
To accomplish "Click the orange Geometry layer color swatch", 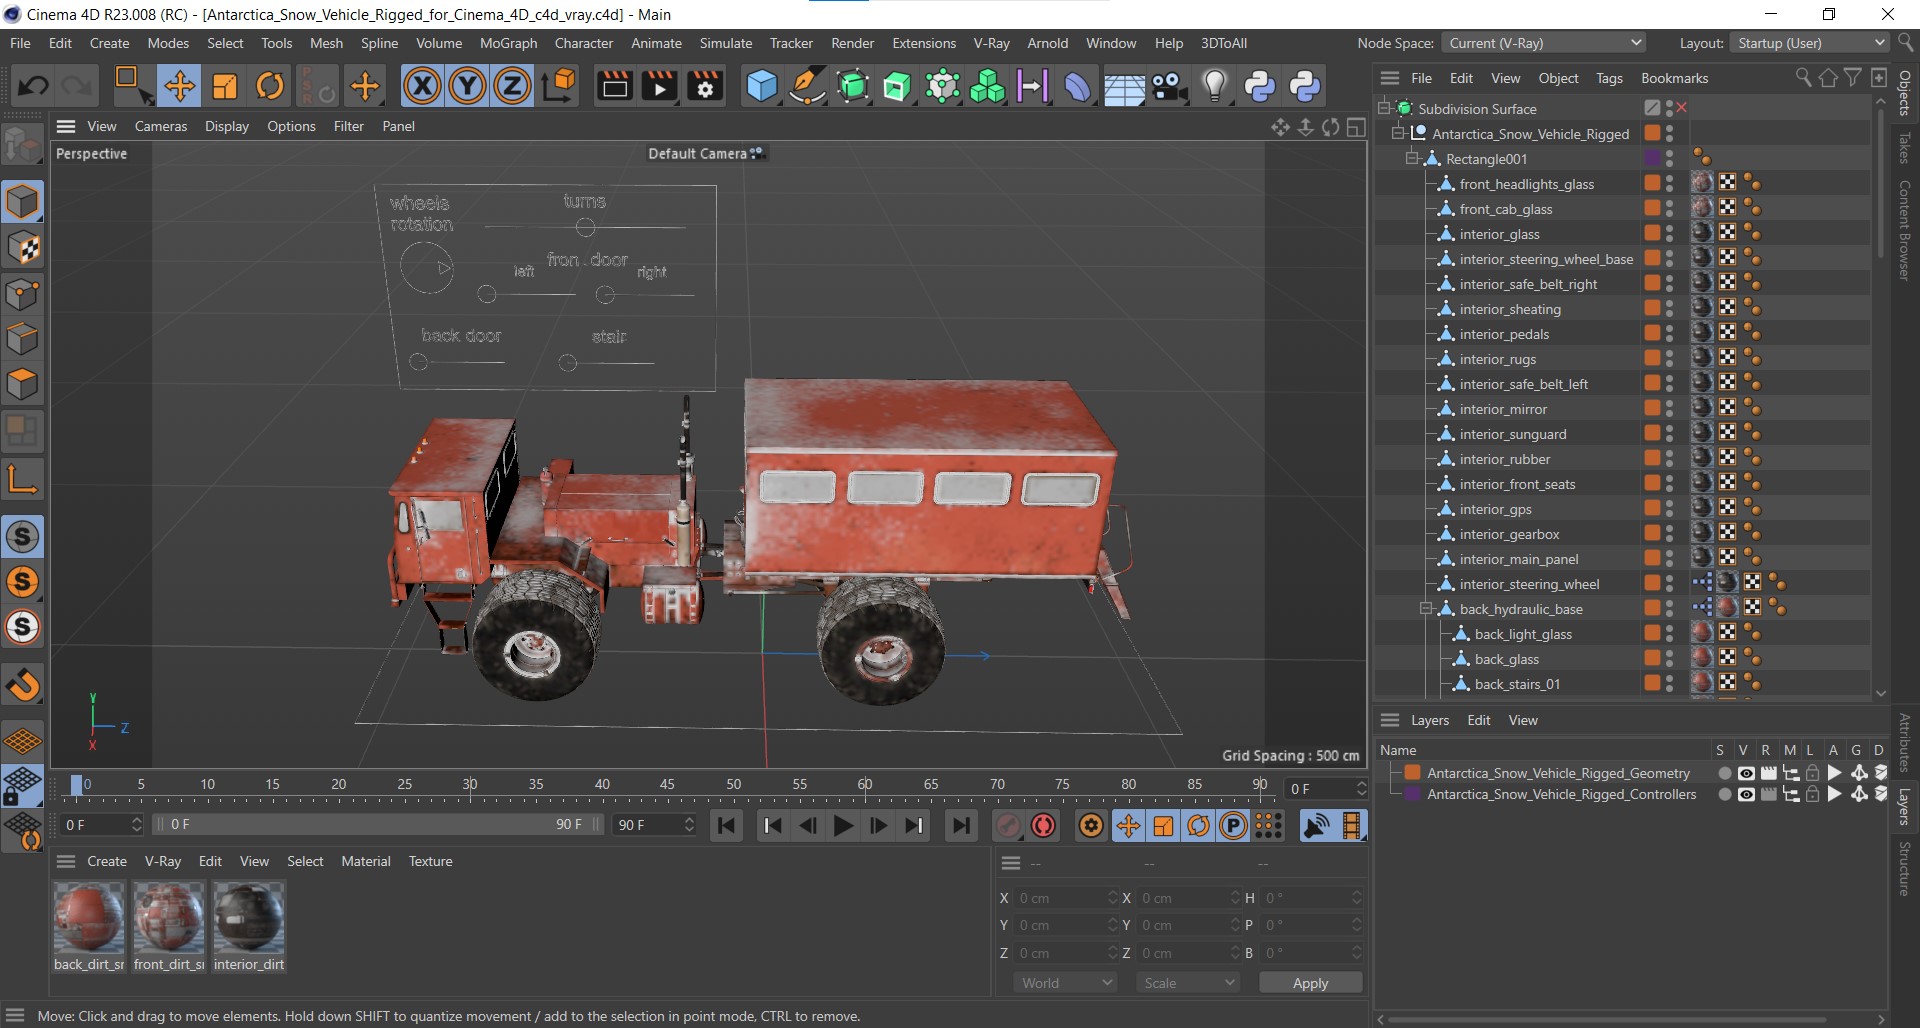I will pos(1412,773).
